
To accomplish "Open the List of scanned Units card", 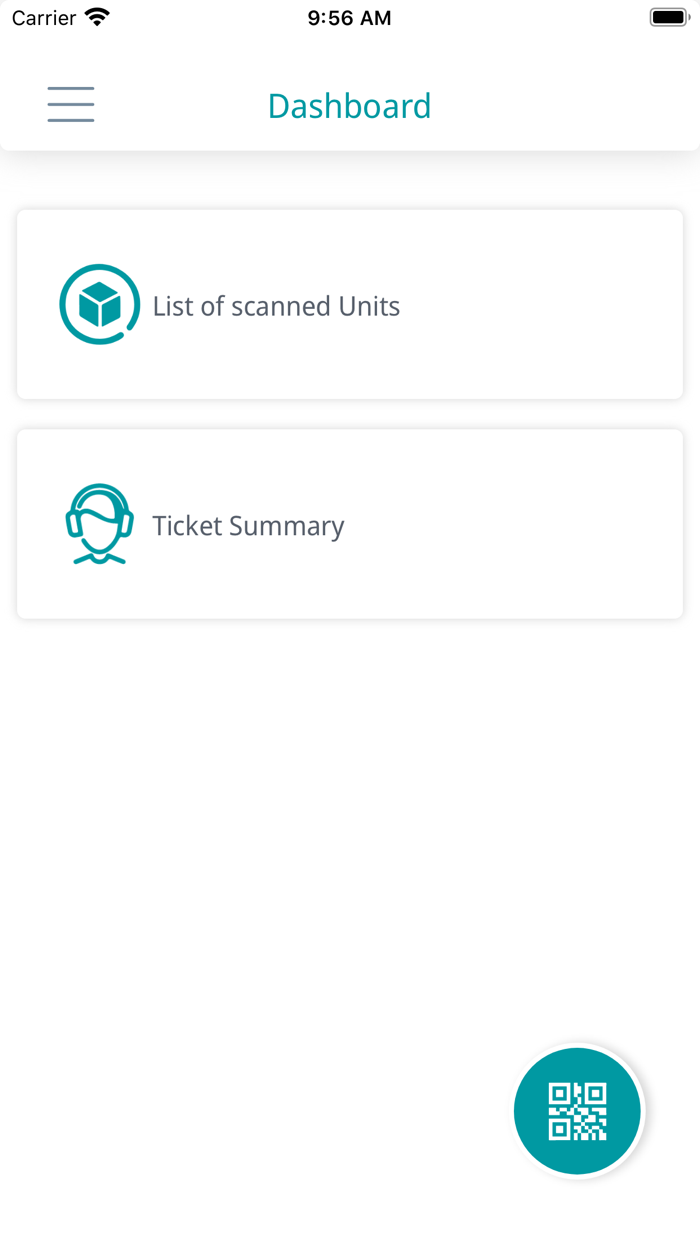I will click(x=350, y=305).
